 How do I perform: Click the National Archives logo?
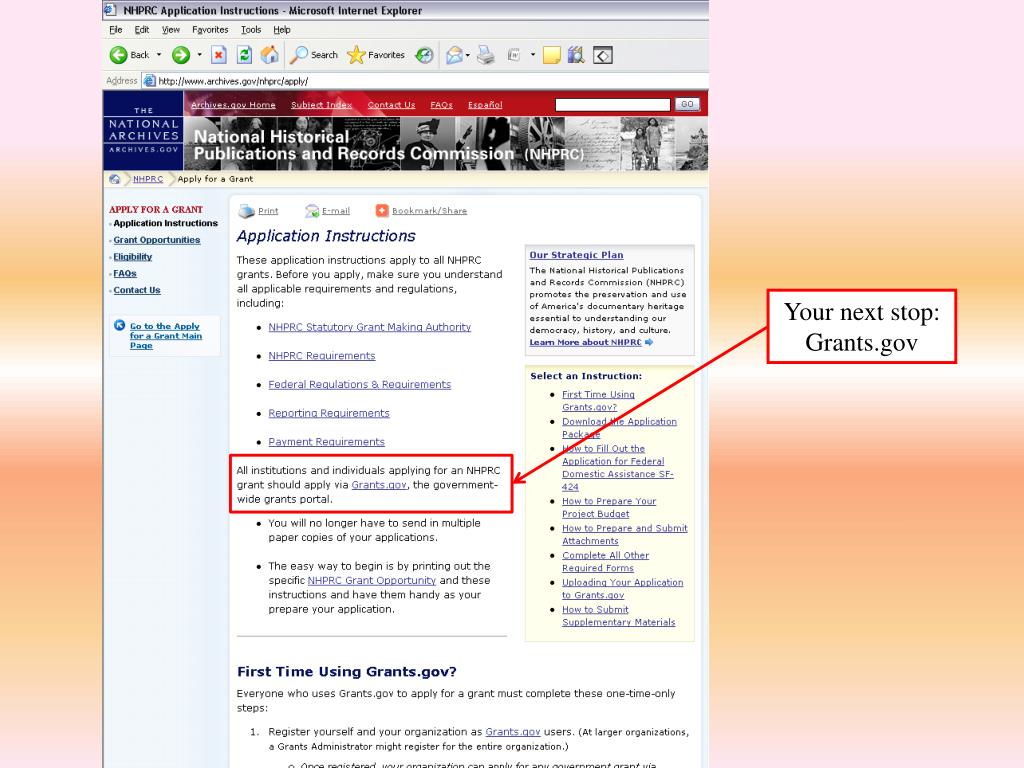[143, 131]
